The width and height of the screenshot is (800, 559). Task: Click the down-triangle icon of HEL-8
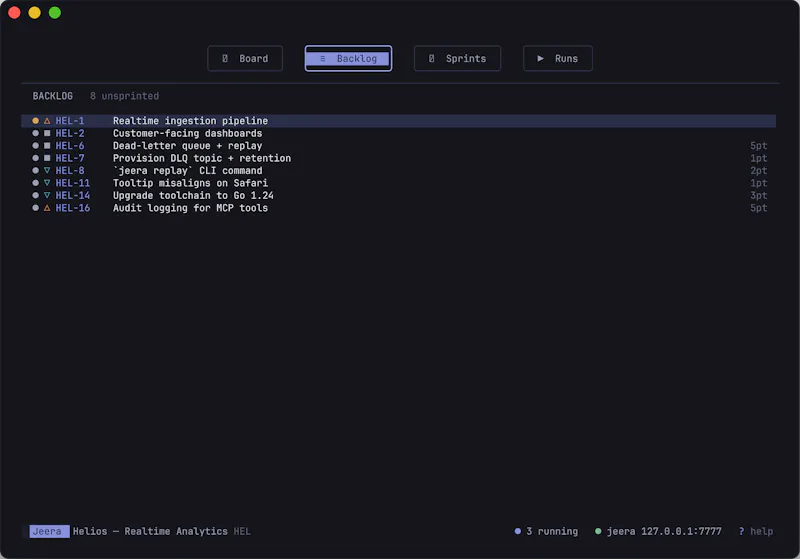[x=47, y=170]
